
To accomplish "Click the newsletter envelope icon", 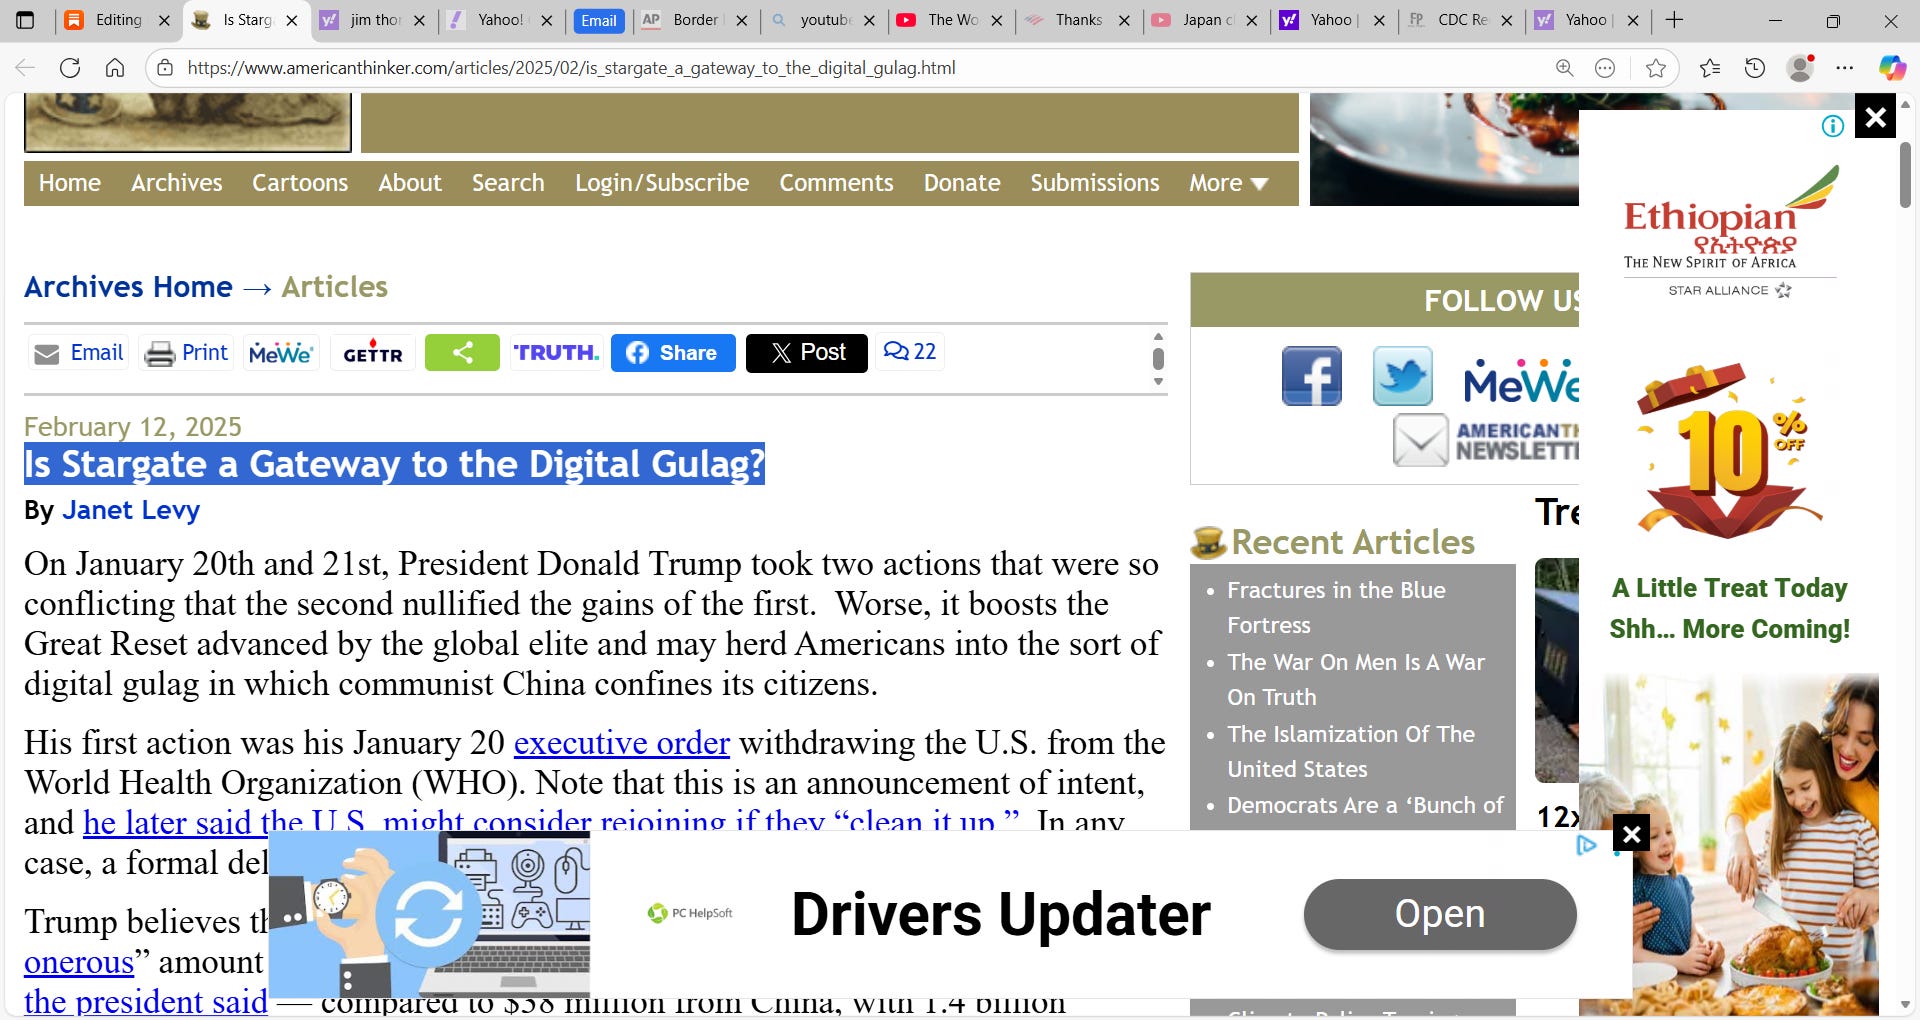I will click(1420, 440).
